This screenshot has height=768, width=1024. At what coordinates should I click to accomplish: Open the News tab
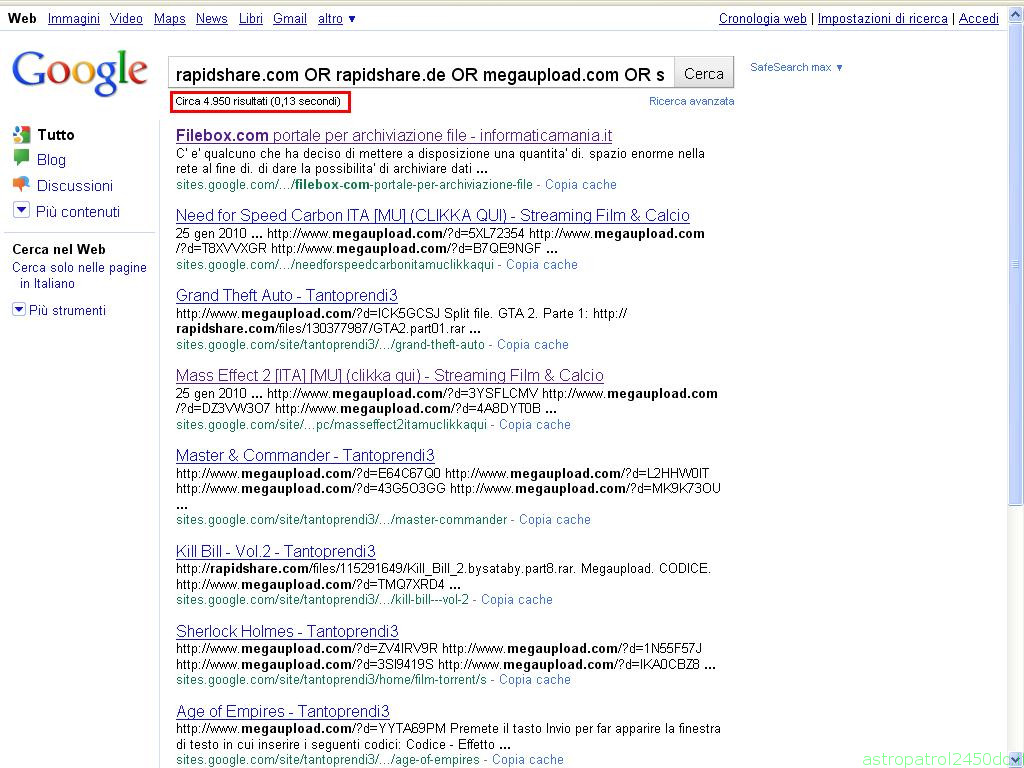[x=212, y=19]
